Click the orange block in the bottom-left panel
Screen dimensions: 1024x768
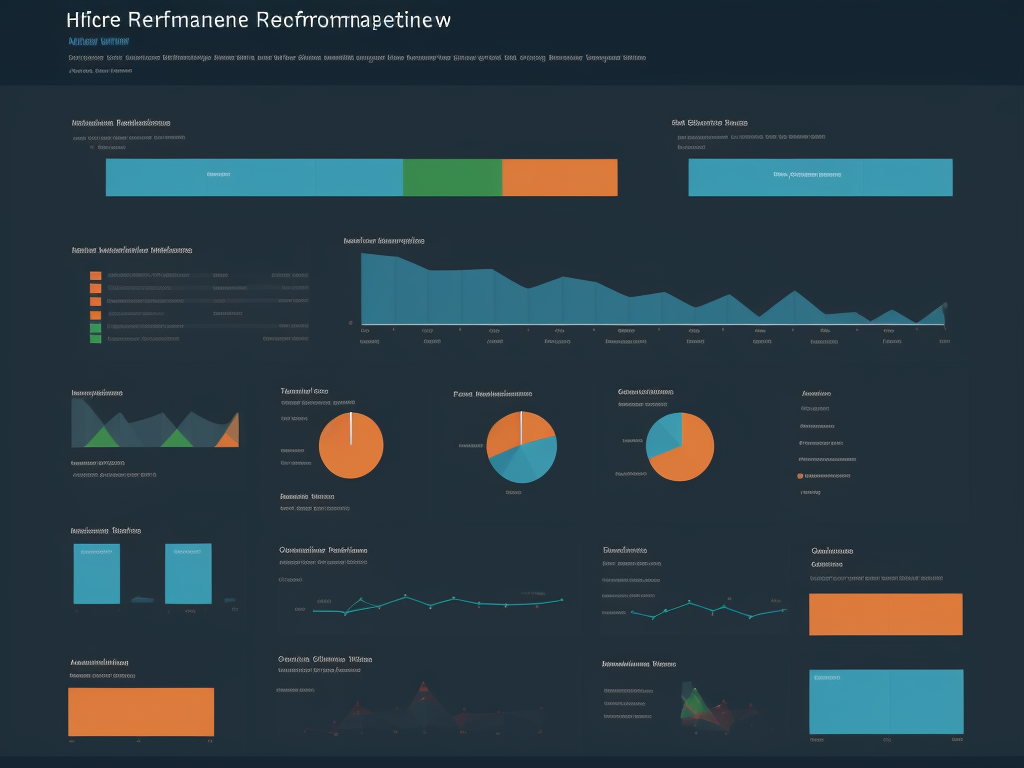[x=141, y=712]
